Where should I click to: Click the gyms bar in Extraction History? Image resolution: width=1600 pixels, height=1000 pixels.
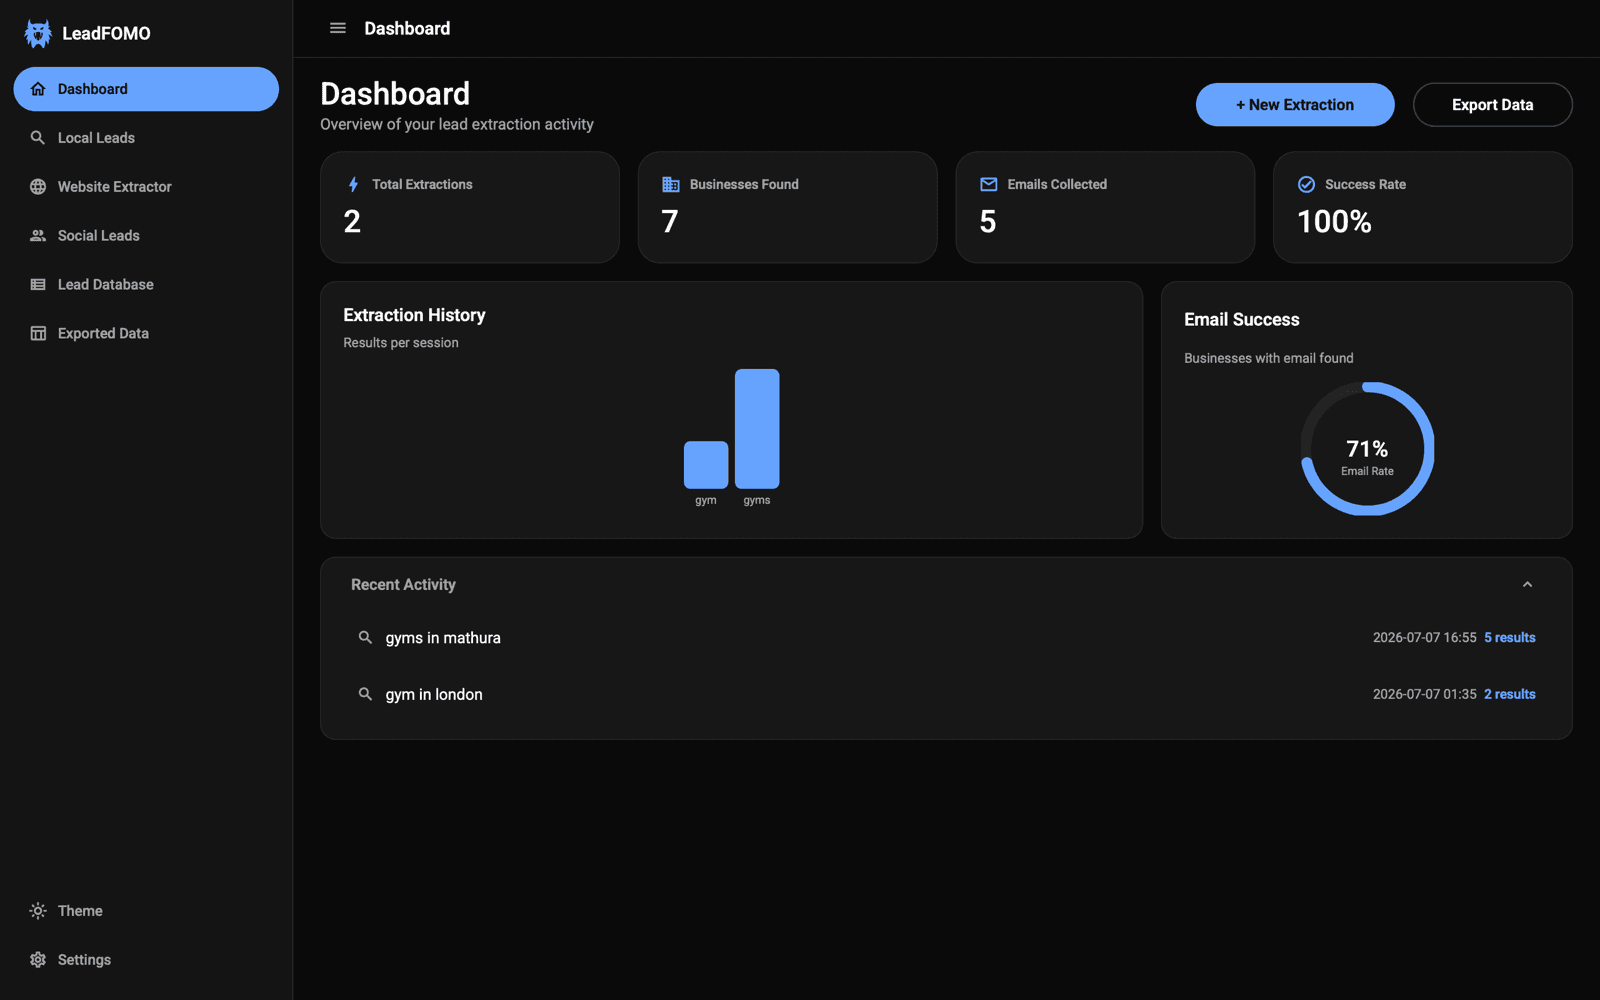pyautogui.click(x=757, y=429)
